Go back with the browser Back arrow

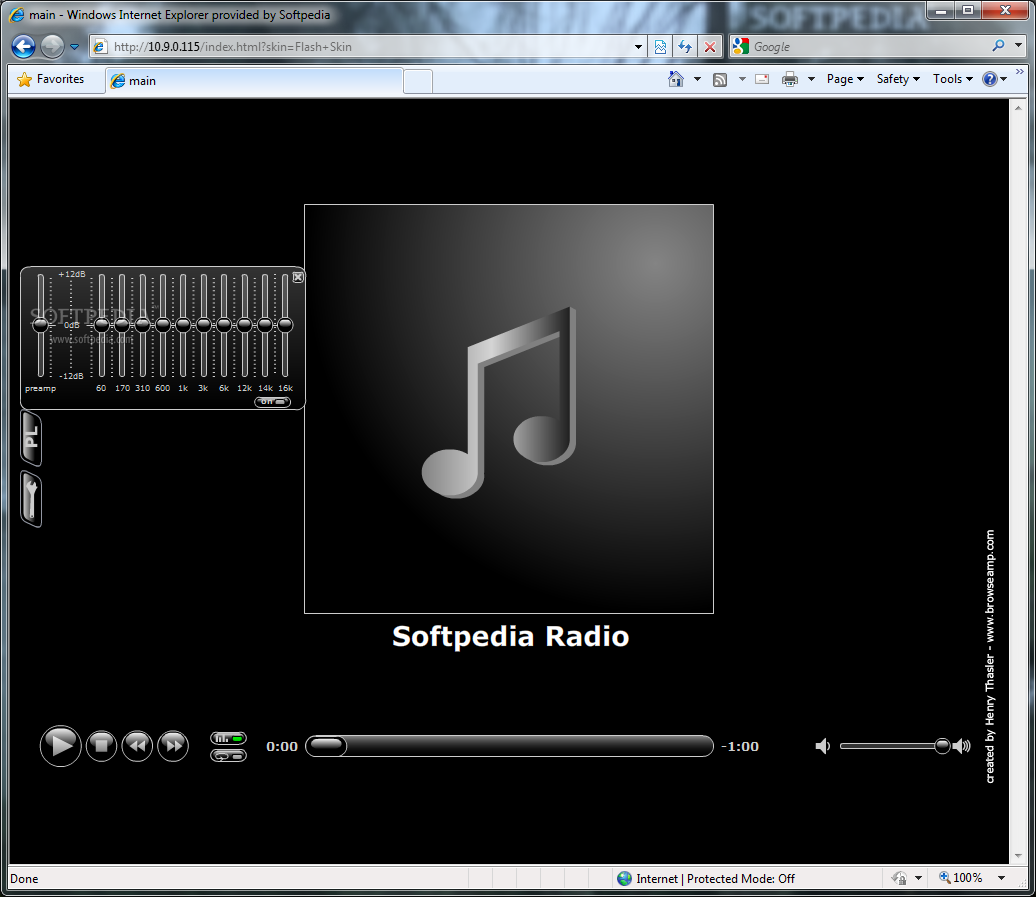(x=23, y=46)
